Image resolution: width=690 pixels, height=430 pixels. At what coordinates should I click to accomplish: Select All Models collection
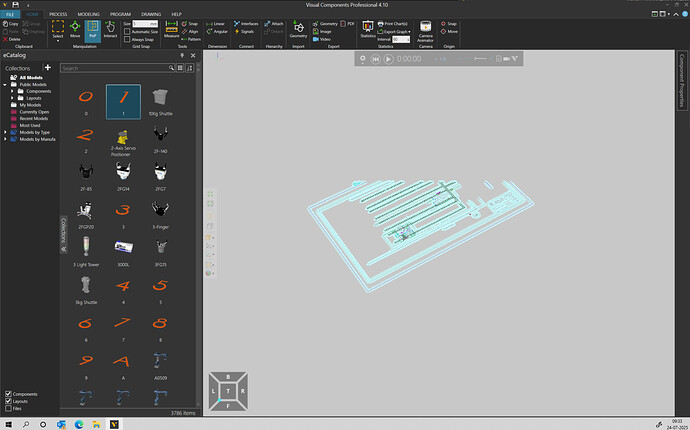[31, 77]
